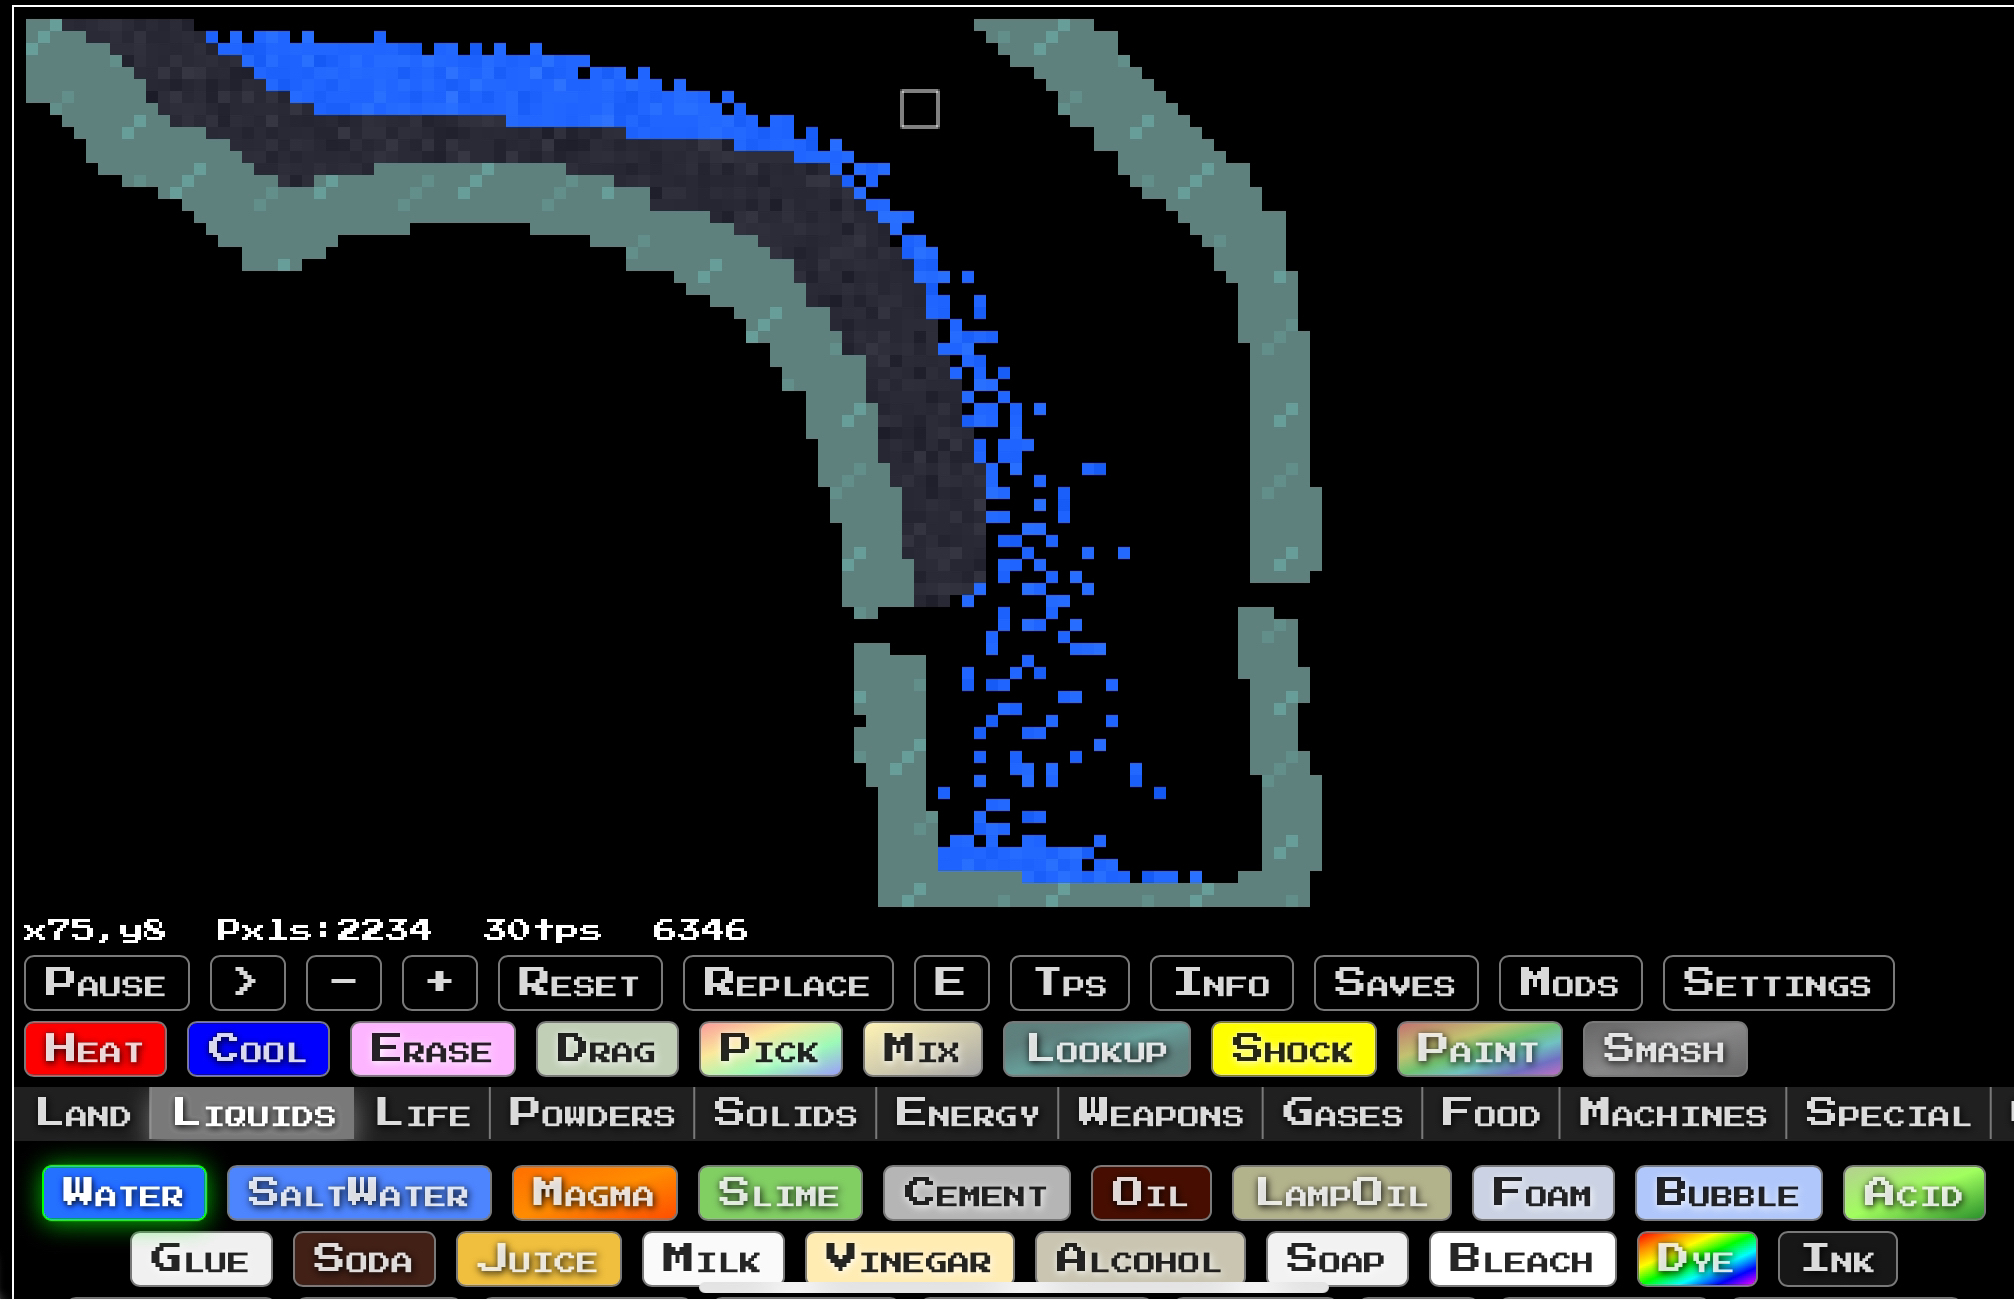The width and height of the screenshot is (2014, 1300).
Task: Select the Heat tool
Action: click(x=95, y=1049)
